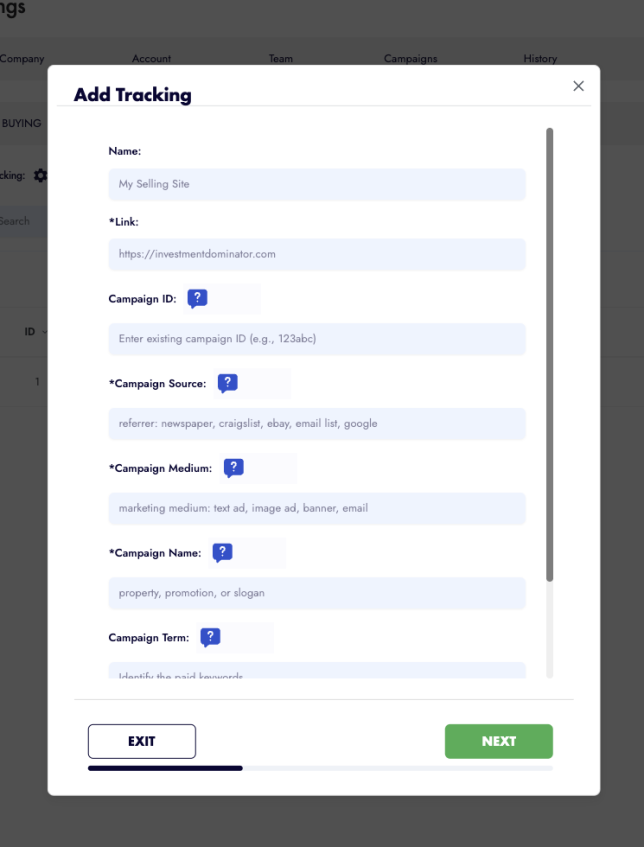
Task: Open the History tab
Action: (540, 59)
